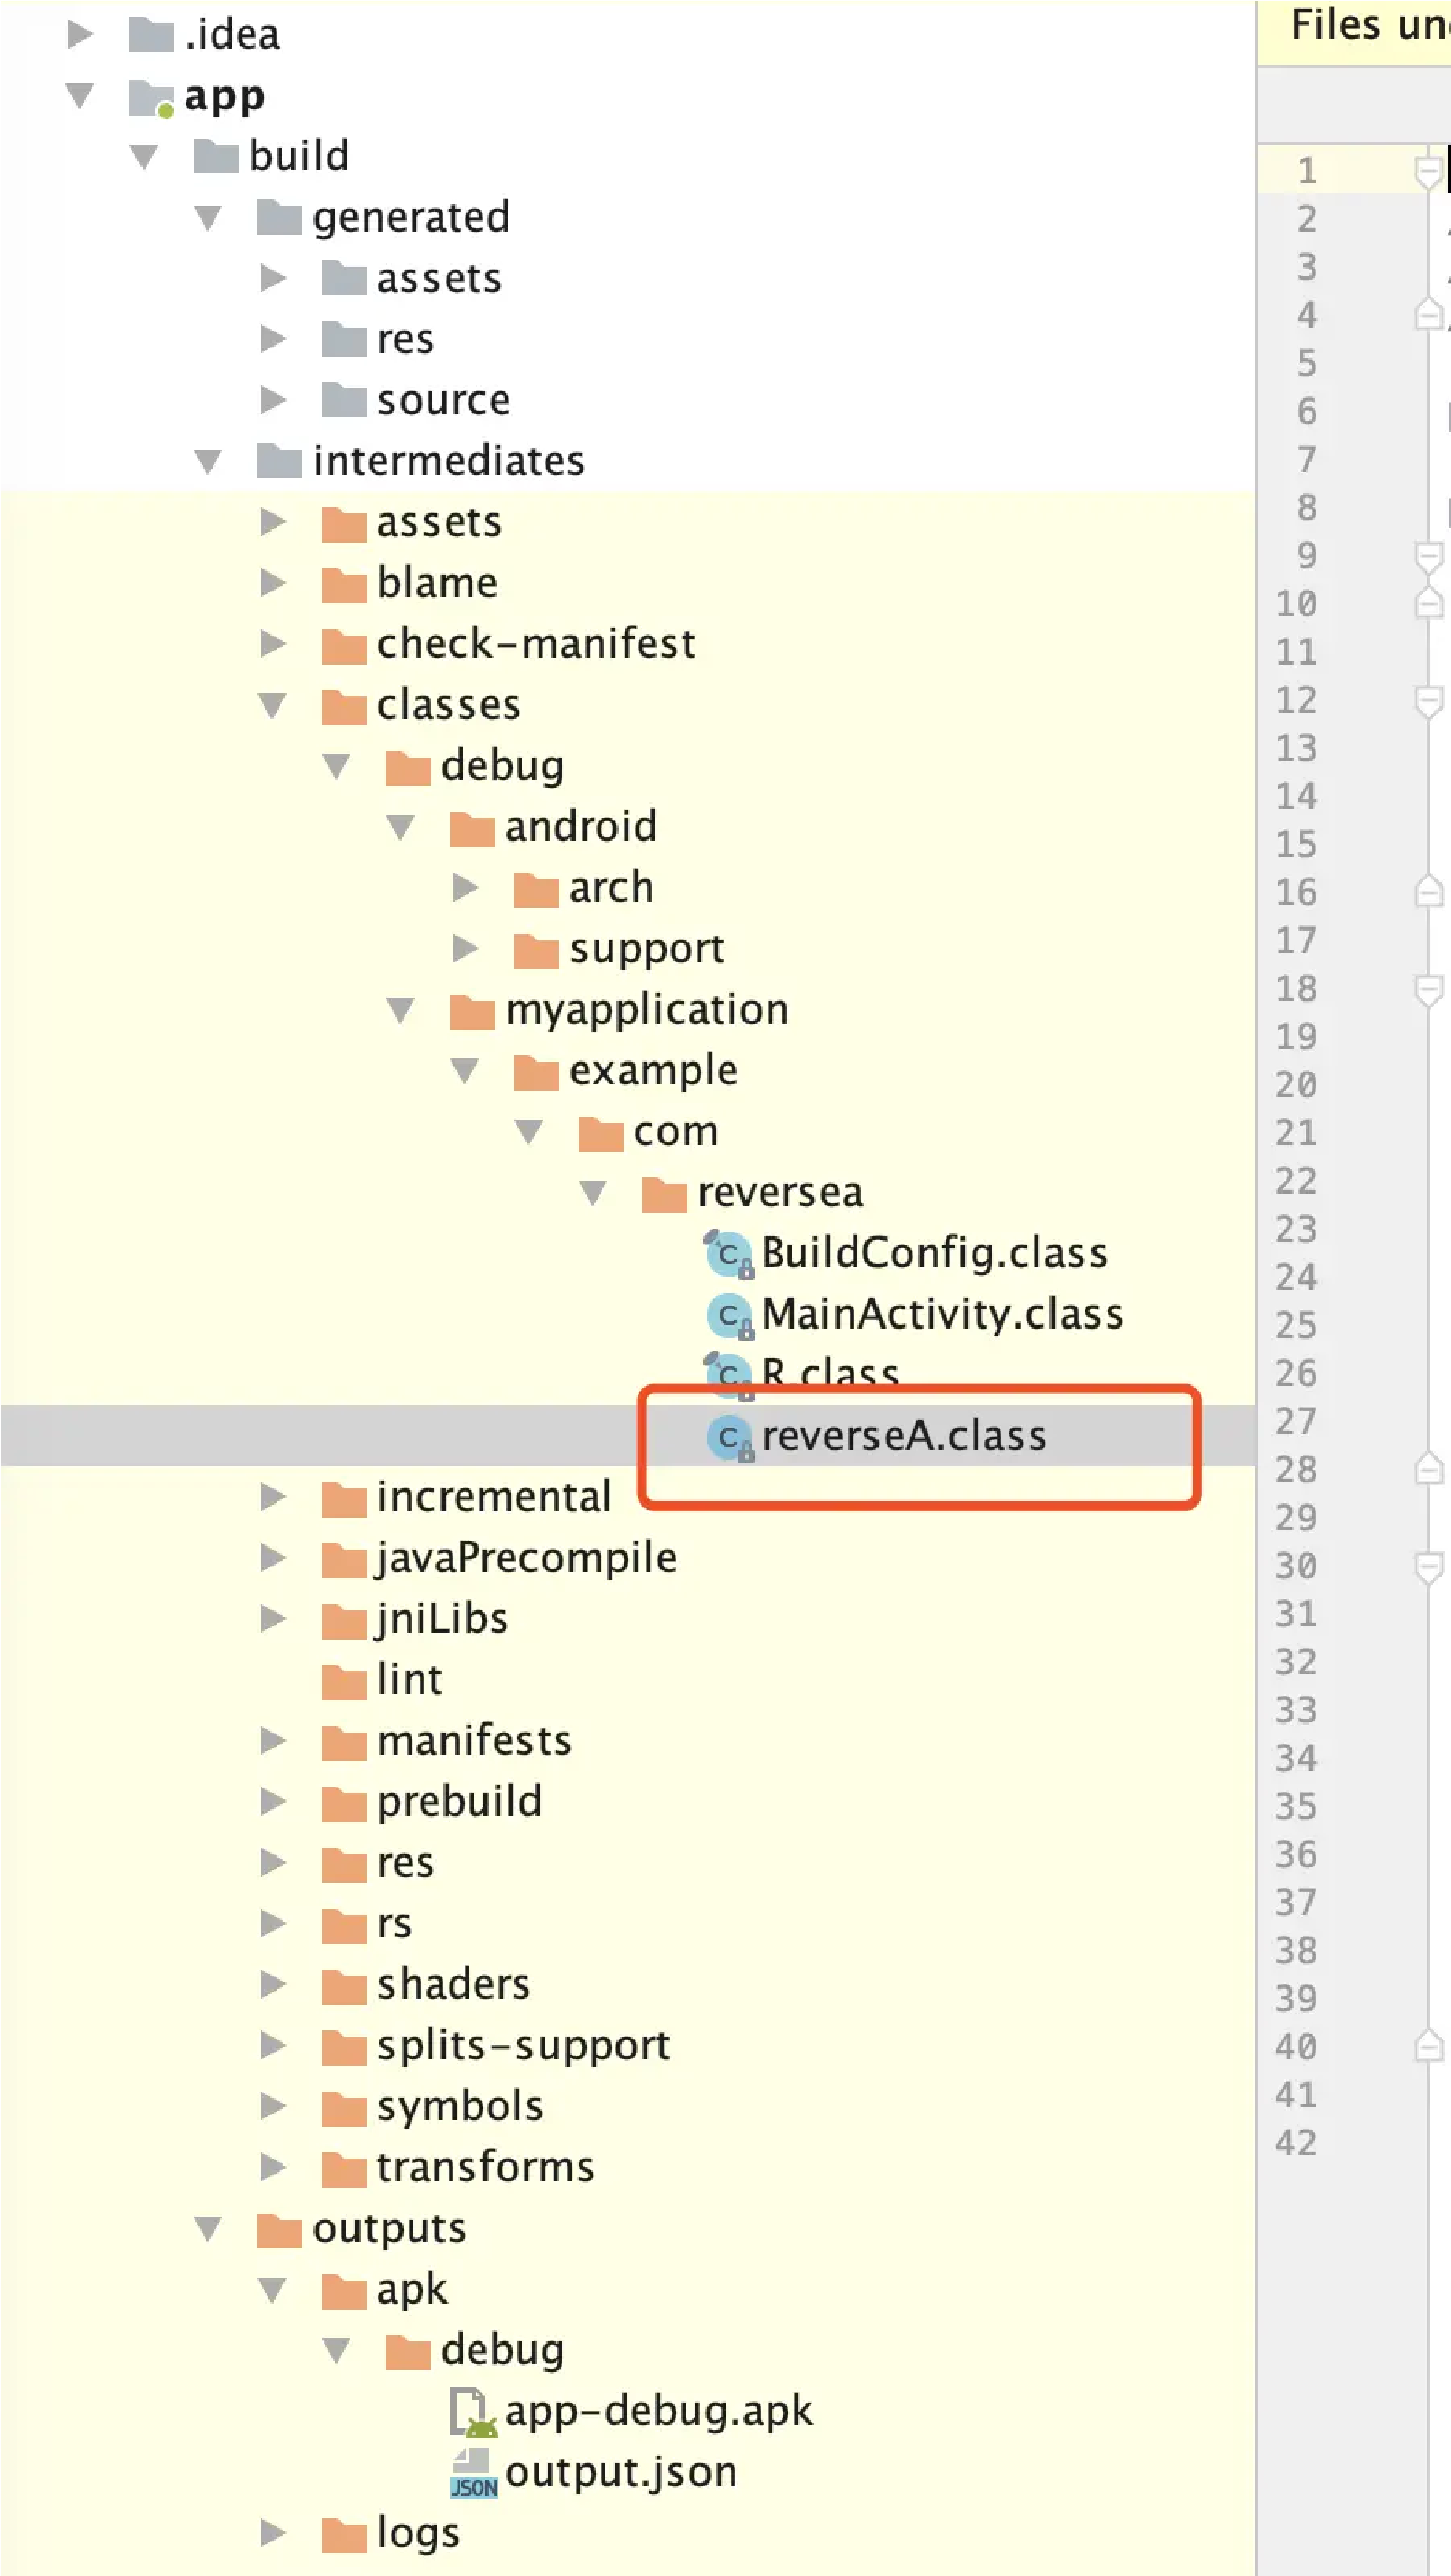
Task: Click the reverseA.class file icon
Action: (729, 1437)
